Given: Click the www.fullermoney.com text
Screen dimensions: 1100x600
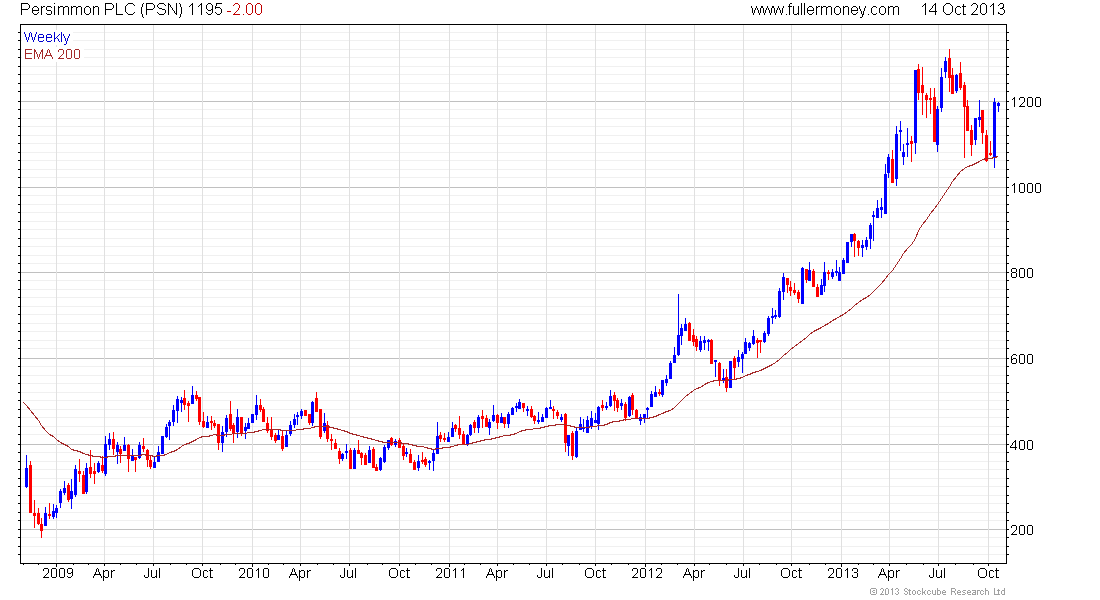Looking at the screenshot, I should (x=825, y=10).
